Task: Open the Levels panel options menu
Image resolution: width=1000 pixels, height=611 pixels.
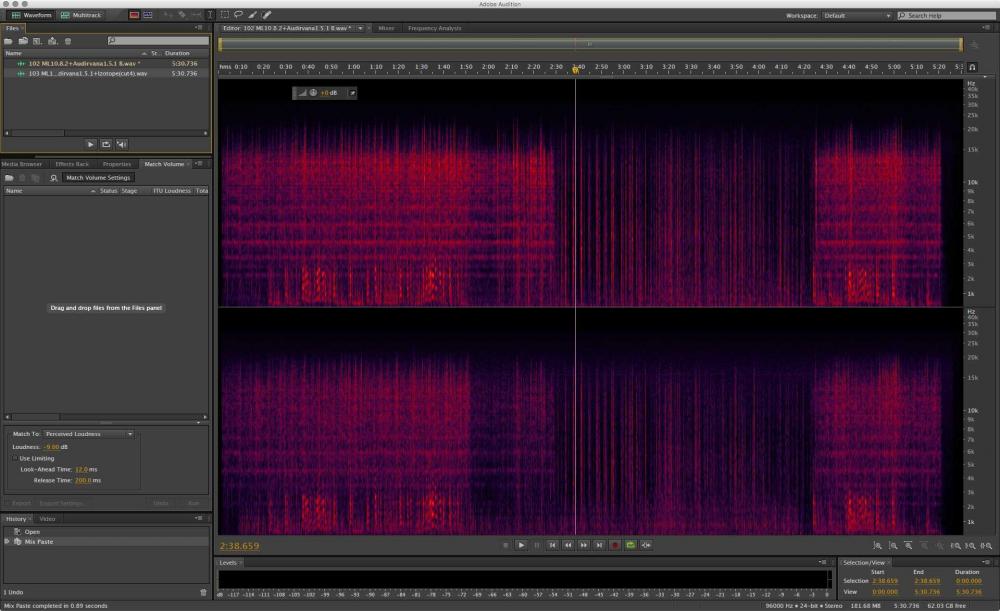Action: coord(823,563)
